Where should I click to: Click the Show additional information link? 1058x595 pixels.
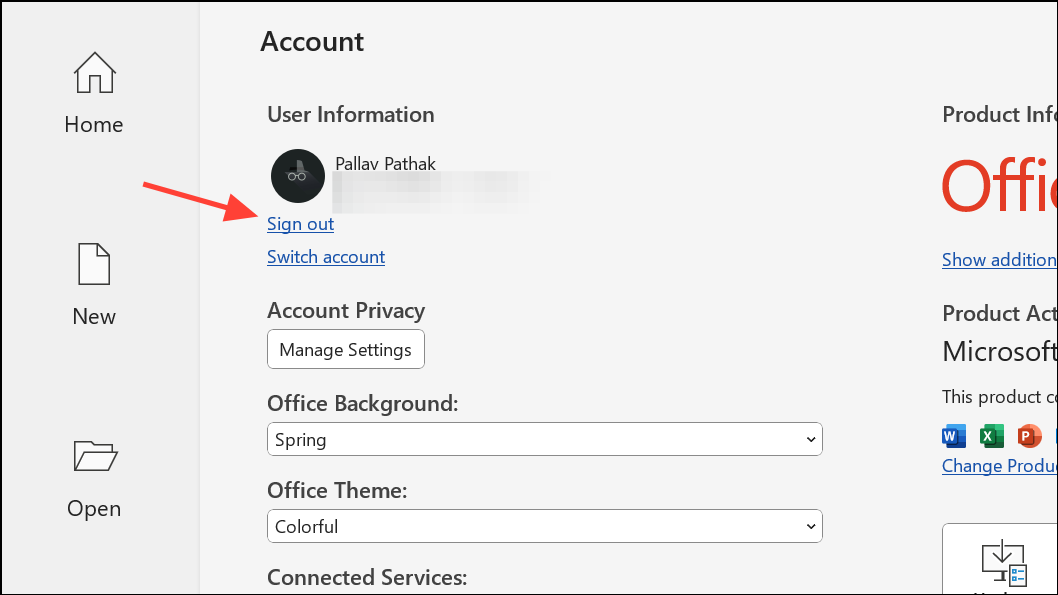coord(998,260)
